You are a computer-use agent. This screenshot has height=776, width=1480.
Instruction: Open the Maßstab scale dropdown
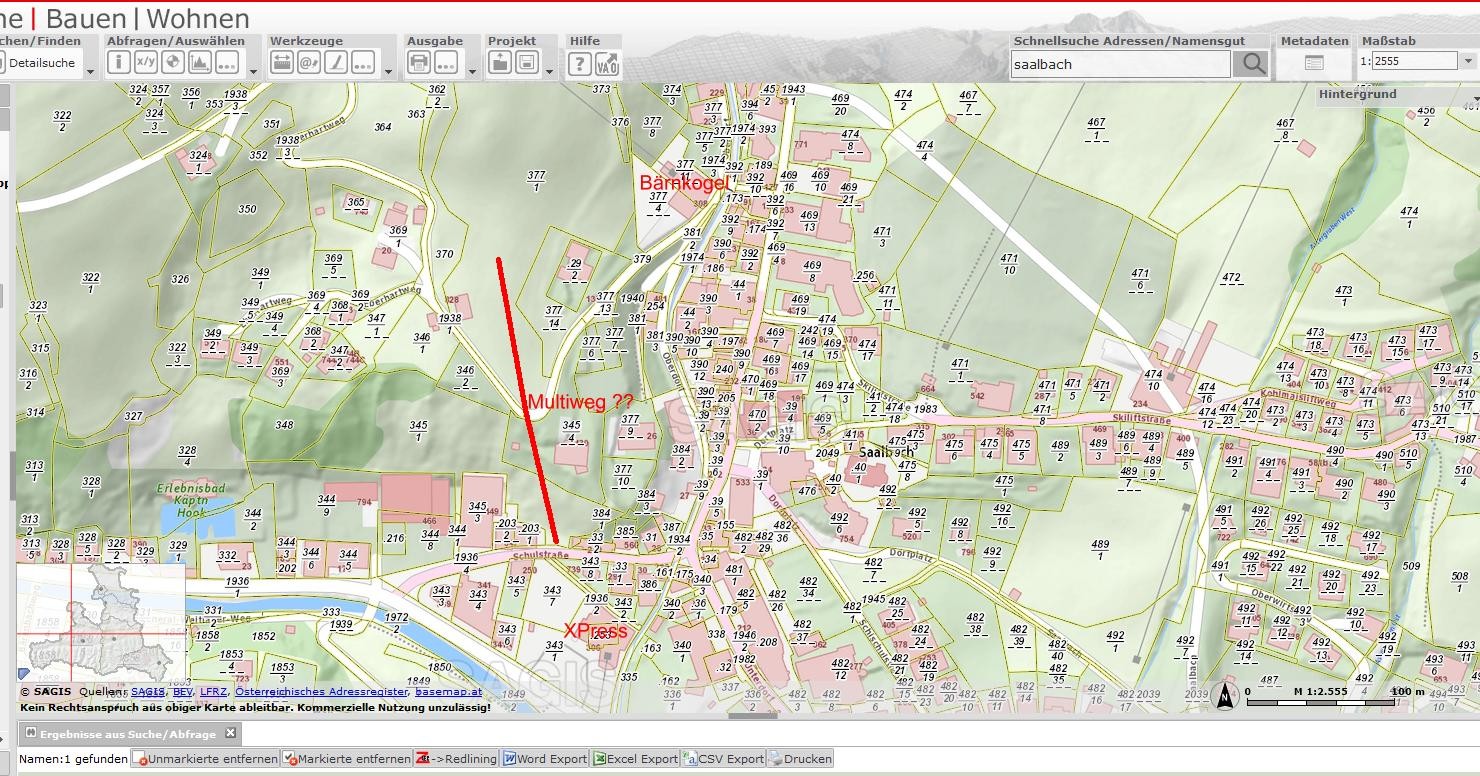(1468, 62)
